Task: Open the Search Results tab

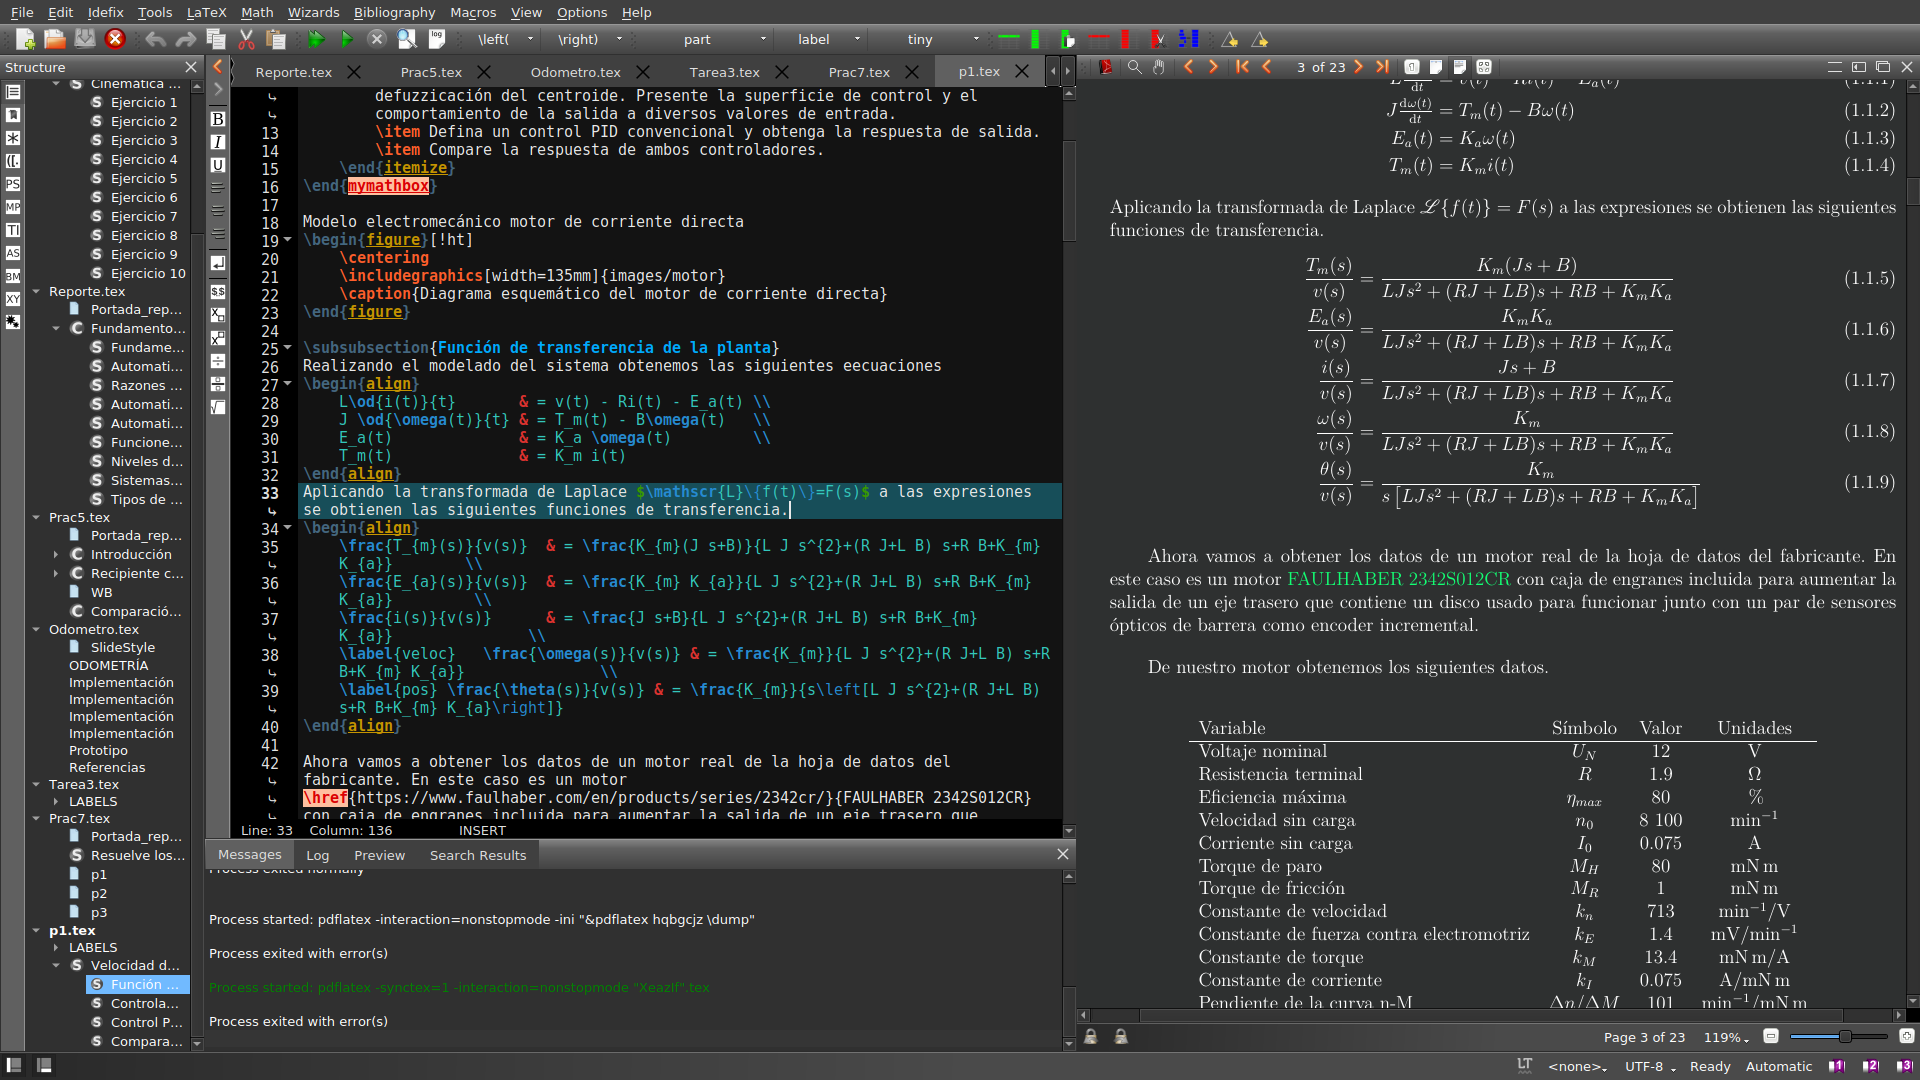Action: (477, 855)
